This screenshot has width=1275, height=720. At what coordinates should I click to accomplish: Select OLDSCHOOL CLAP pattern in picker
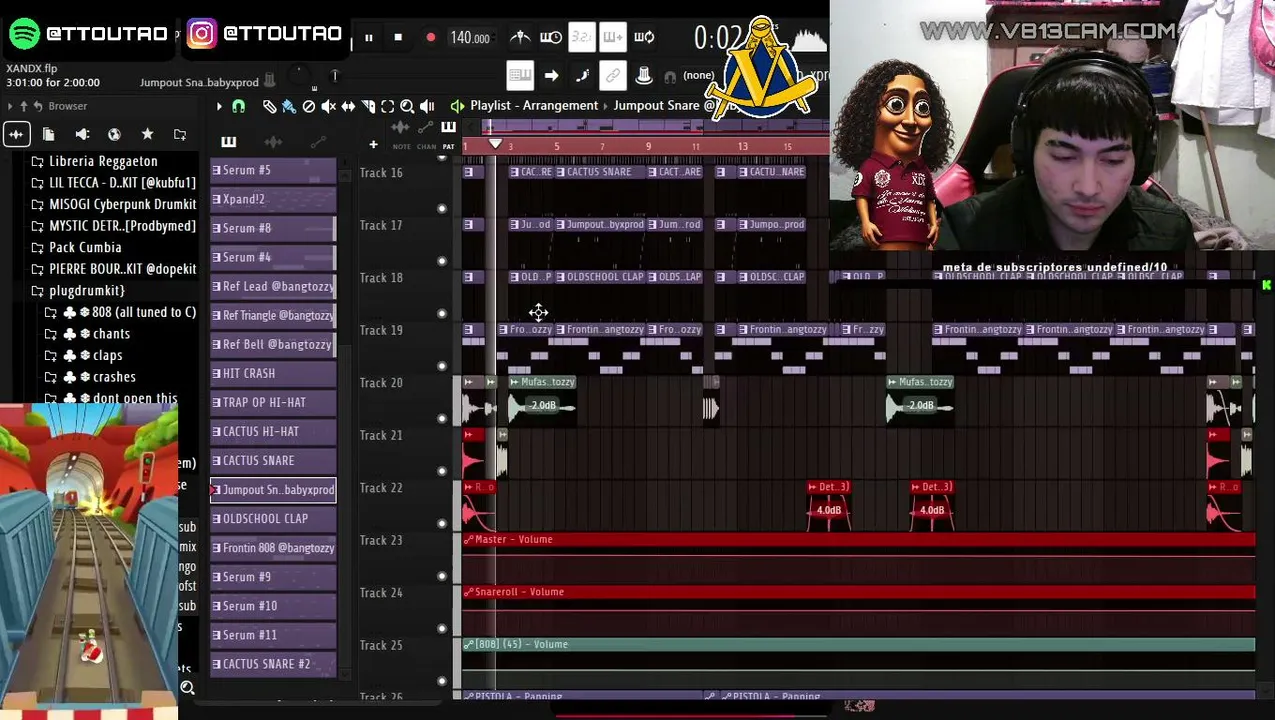(x=273, y=518)
